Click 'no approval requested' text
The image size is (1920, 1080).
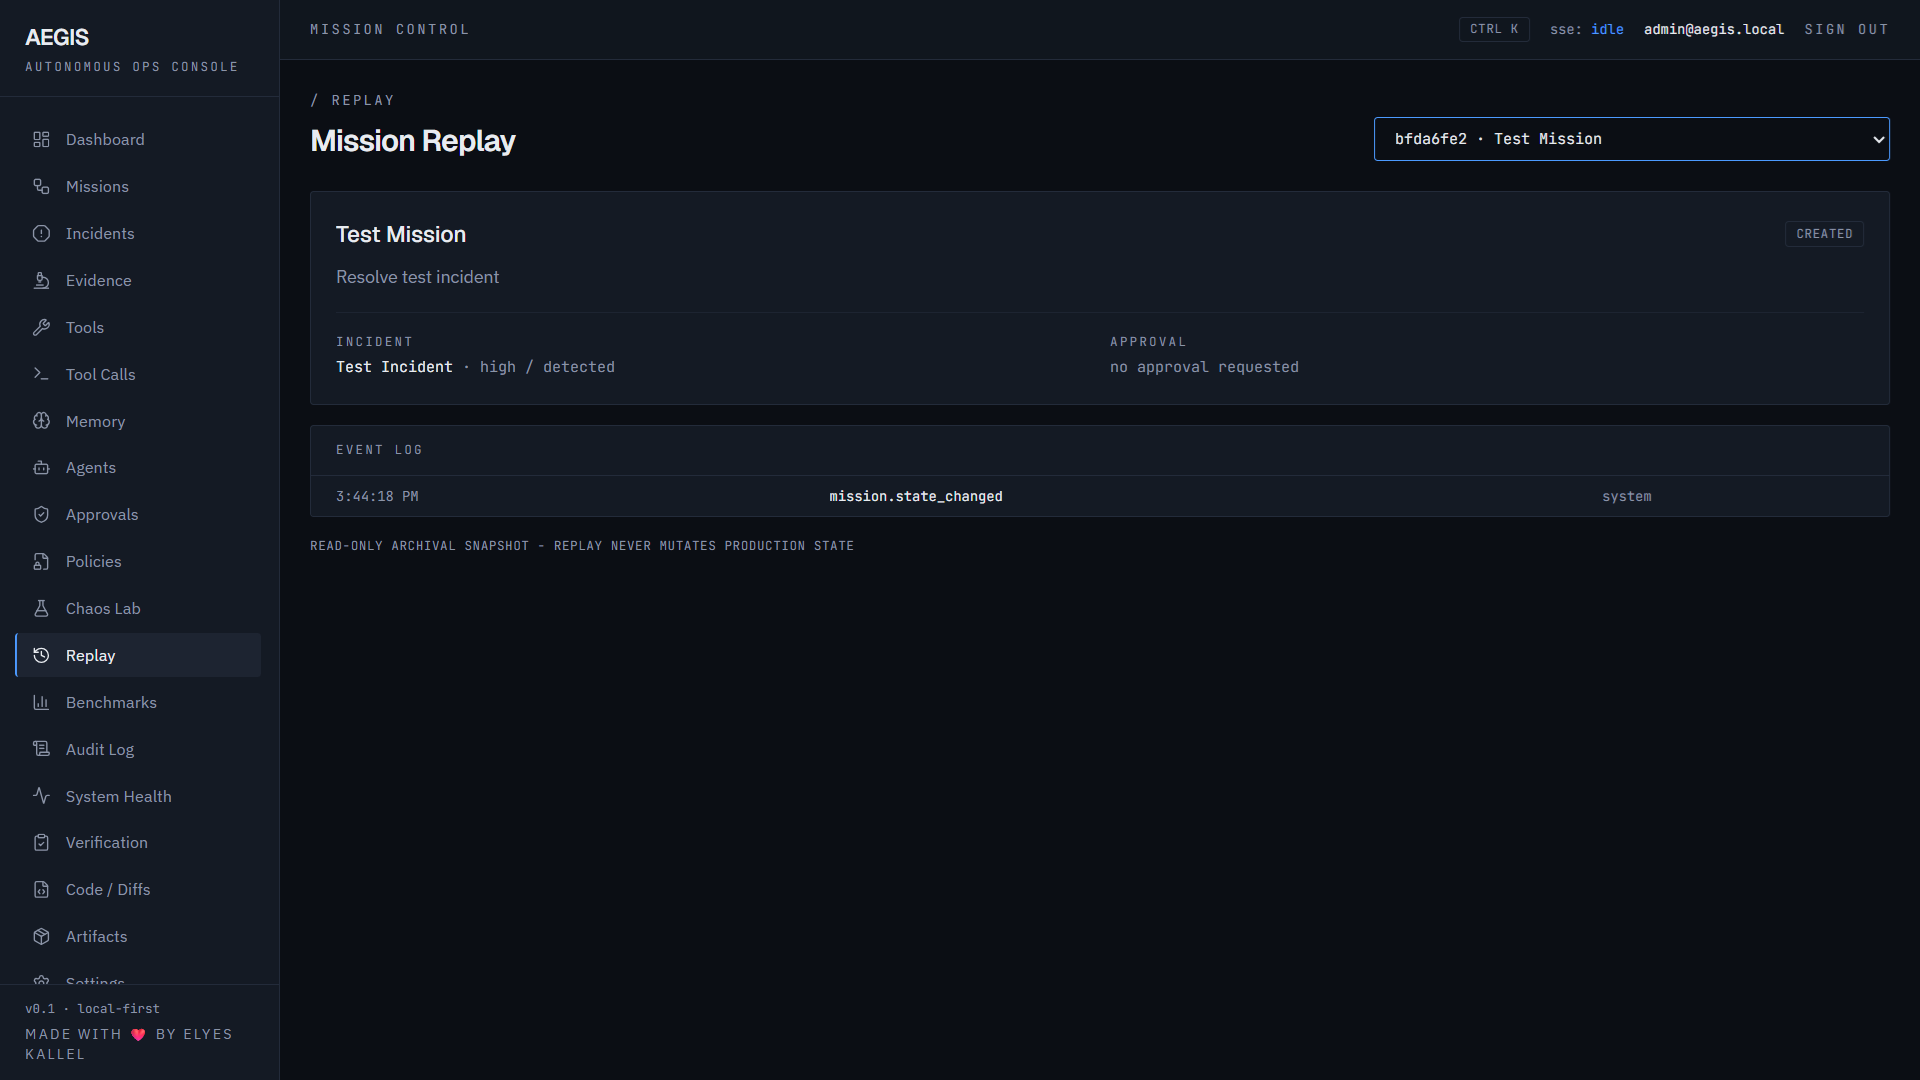(x=1204, y=367)
